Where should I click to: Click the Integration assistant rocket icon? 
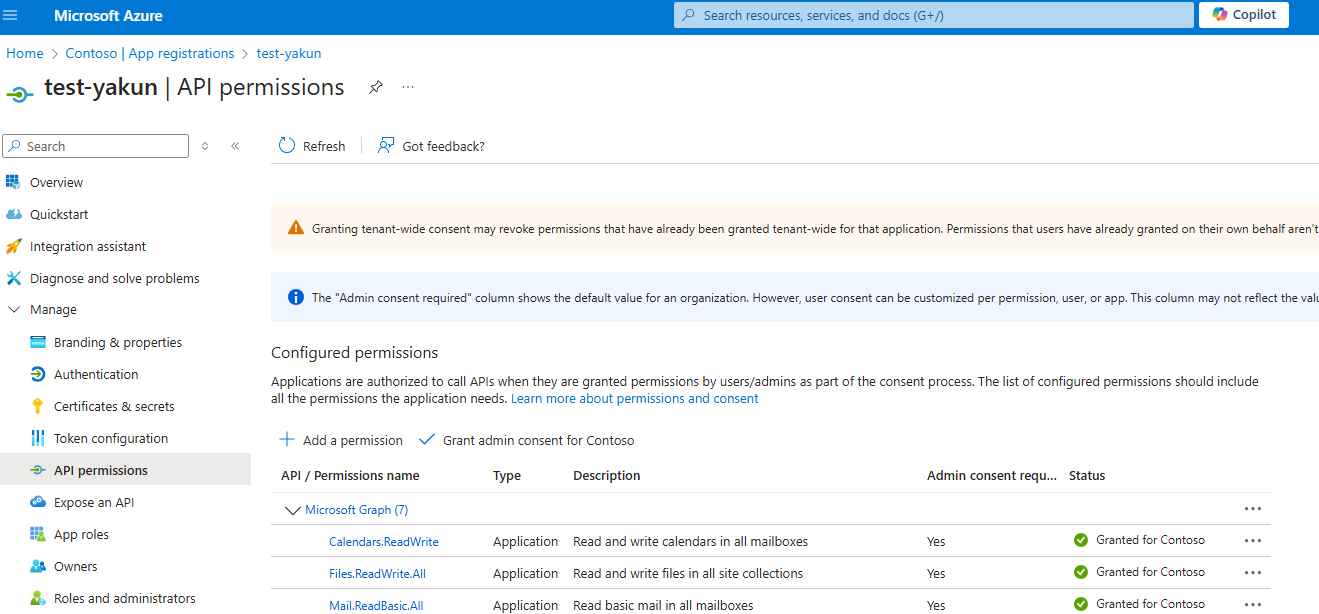(x=13, y=246)
